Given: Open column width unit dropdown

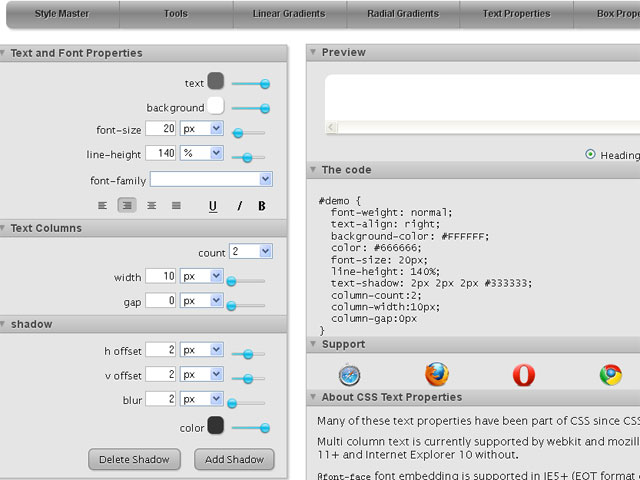Looking at the screenshot, I should coord(202,276).
